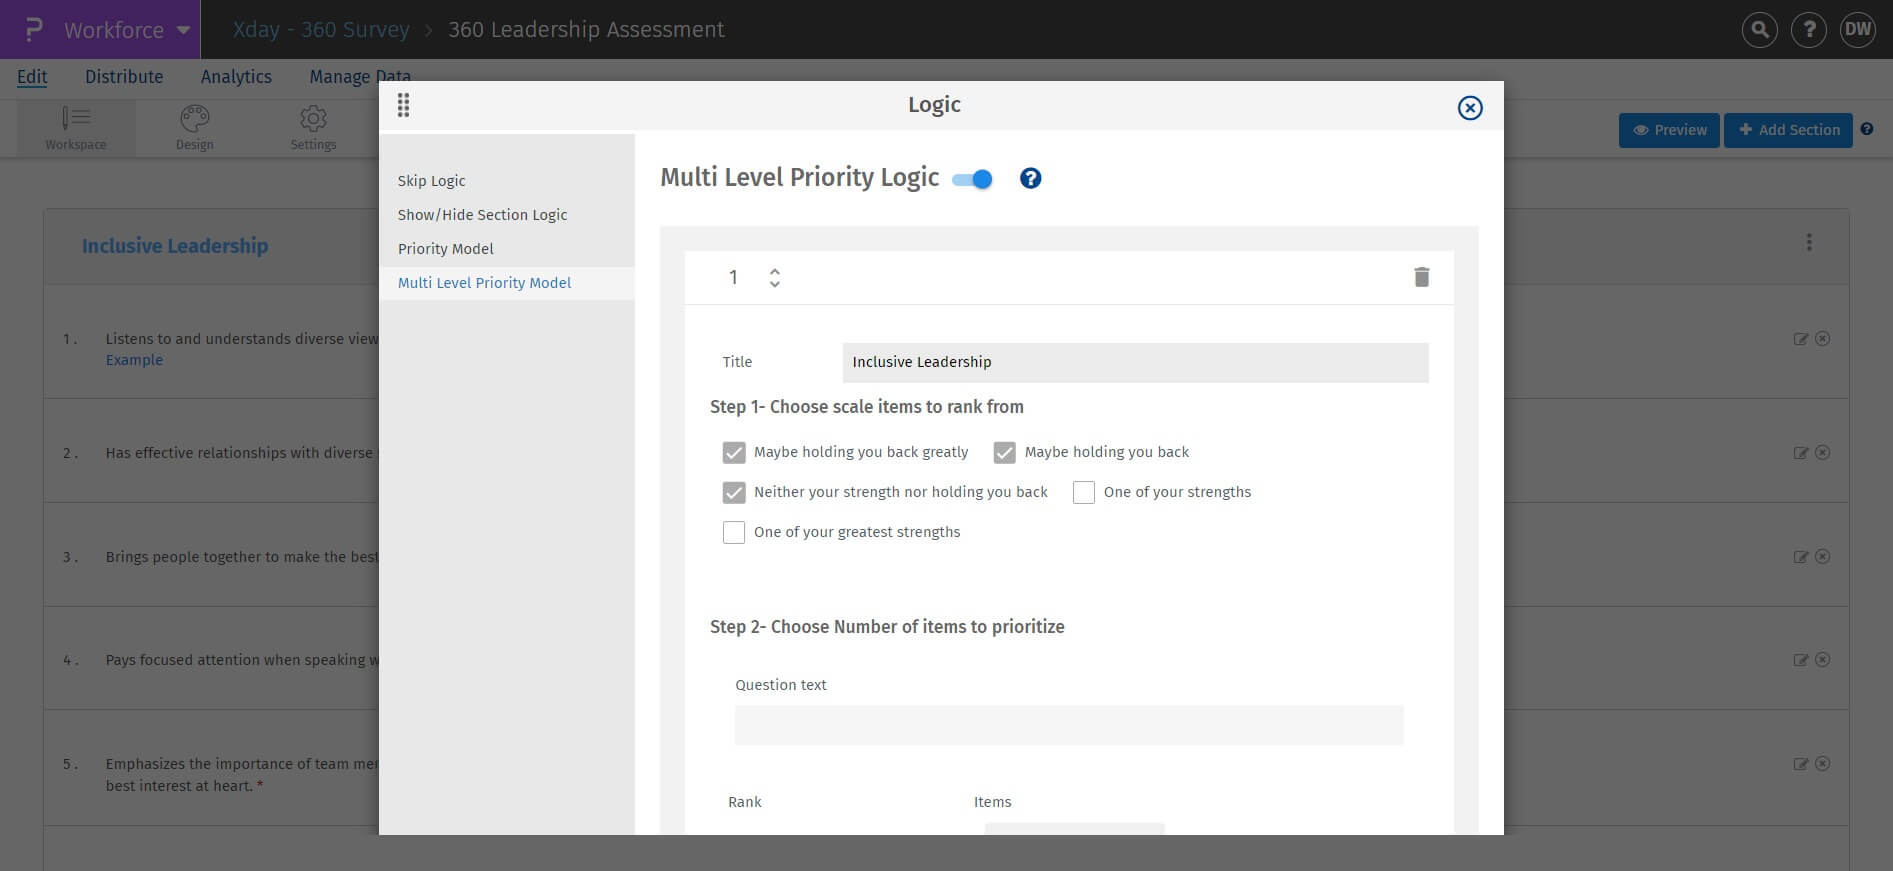Close the Logic dialog

[x=1469, y=108]
